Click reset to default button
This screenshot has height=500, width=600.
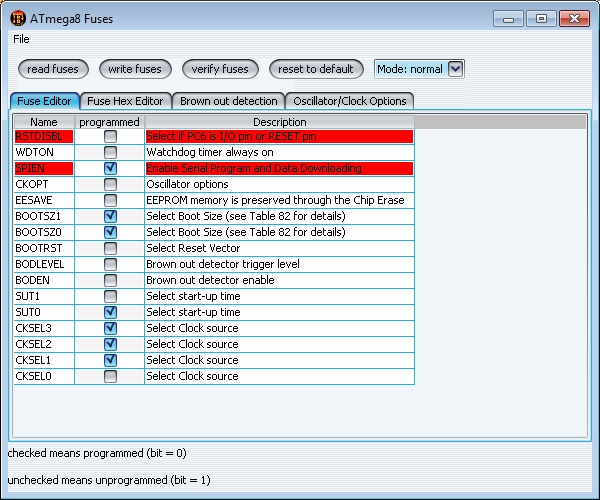tap(316, 69)
